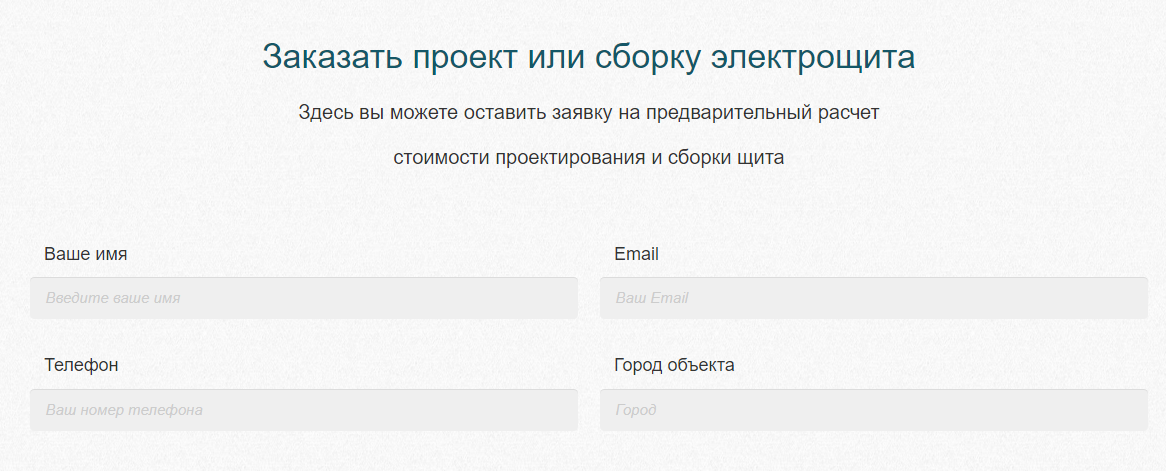Click the 'Телефон' field label

tap(81, 365)
